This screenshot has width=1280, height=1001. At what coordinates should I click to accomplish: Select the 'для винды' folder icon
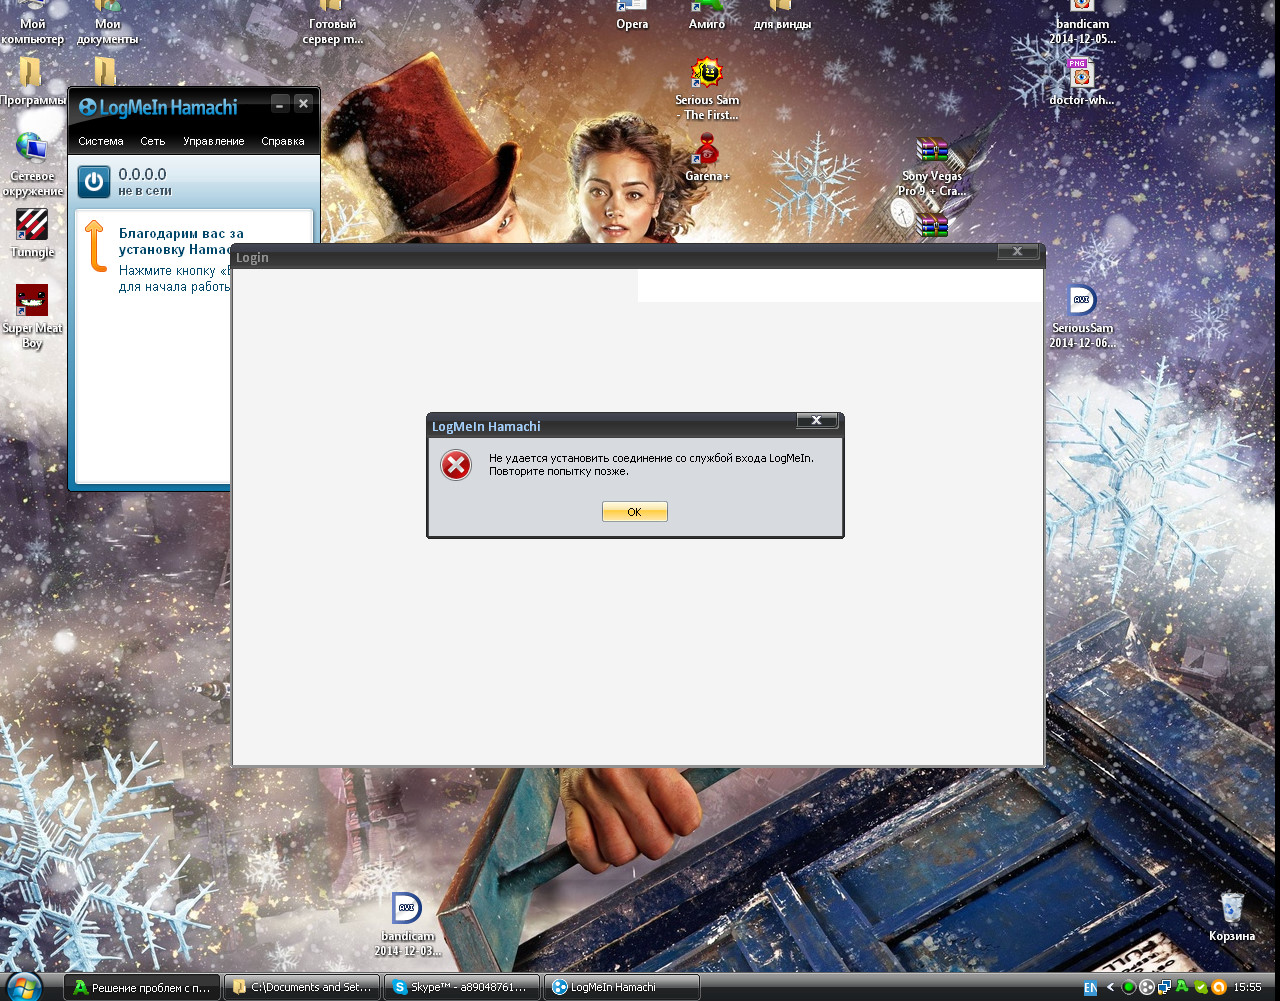click(782, 16)
